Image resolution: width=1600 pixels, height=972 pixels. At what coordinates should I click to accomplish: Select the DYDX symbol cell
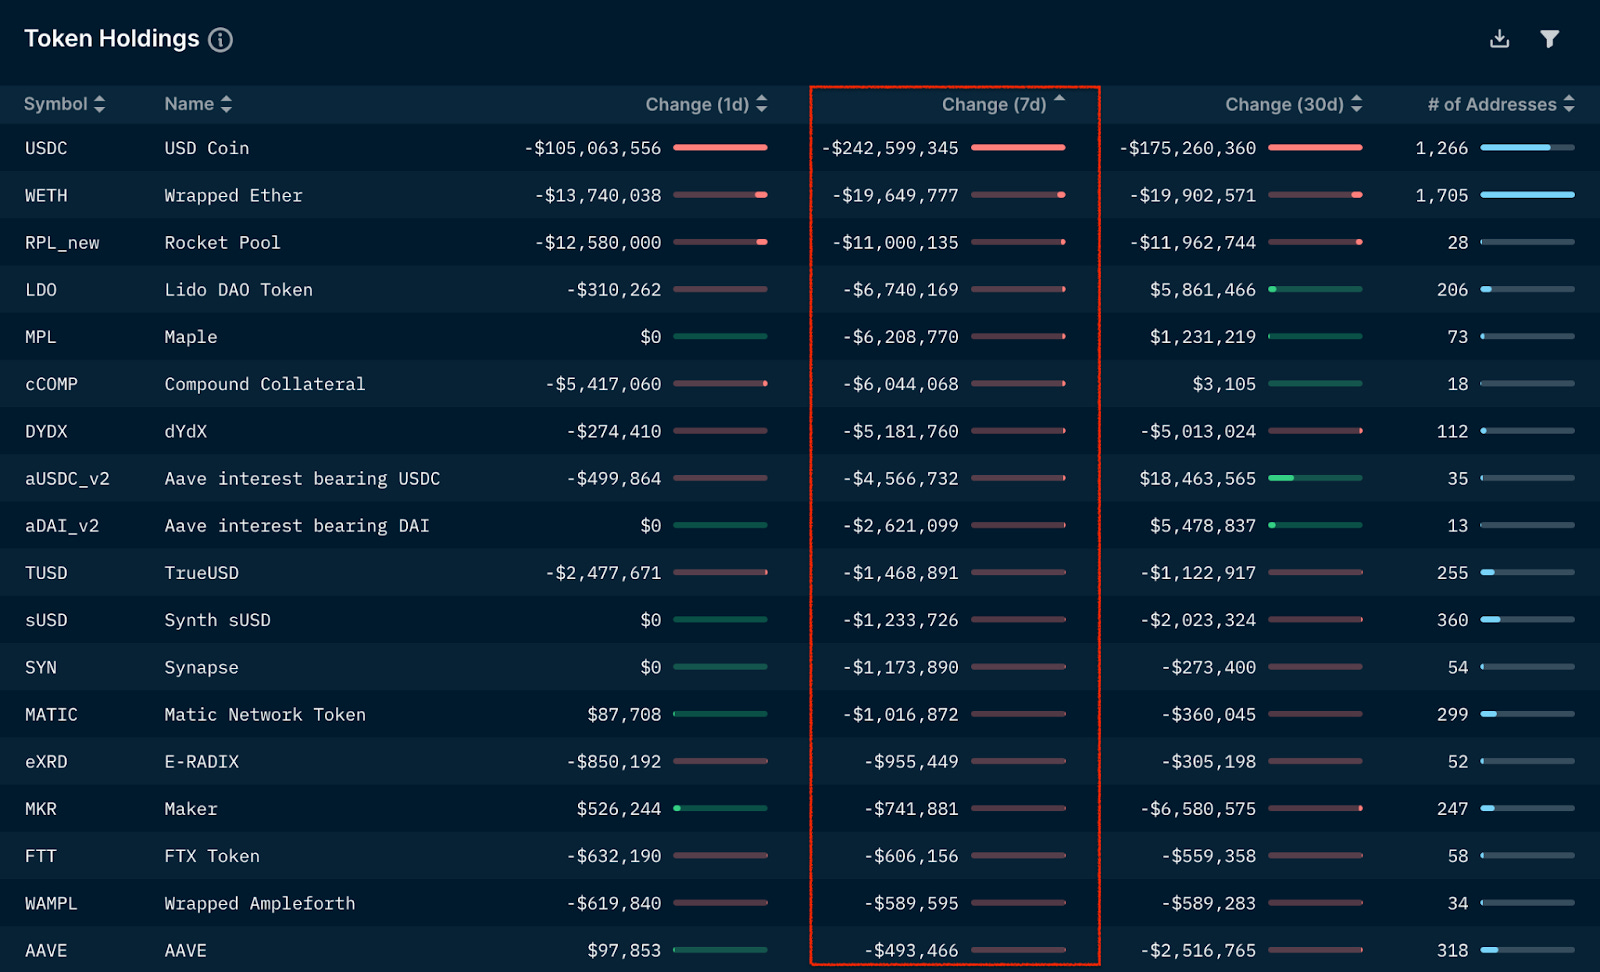[x=46, y=431]
